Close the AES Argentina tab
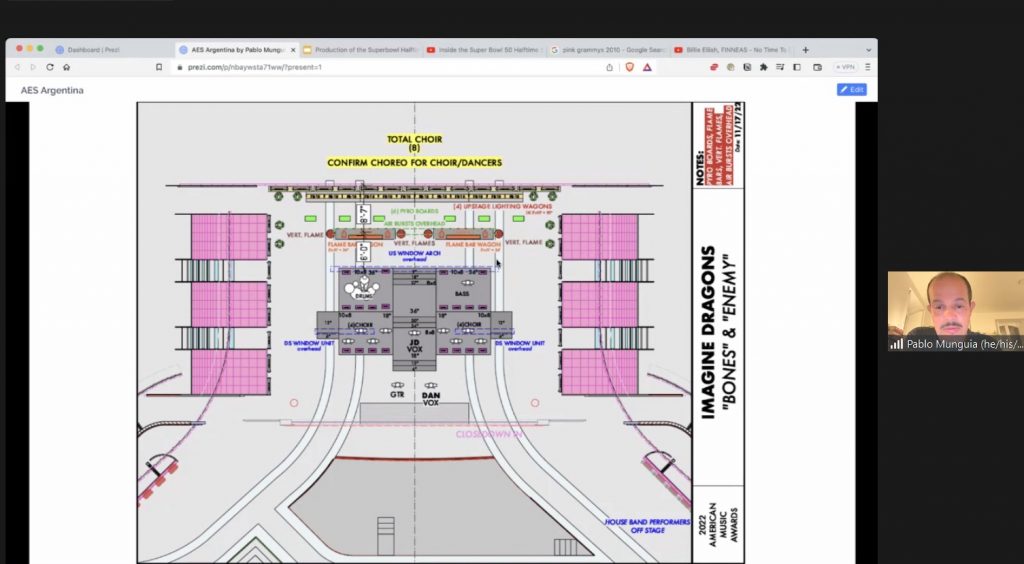The image size is (1024, 564). 292,49
